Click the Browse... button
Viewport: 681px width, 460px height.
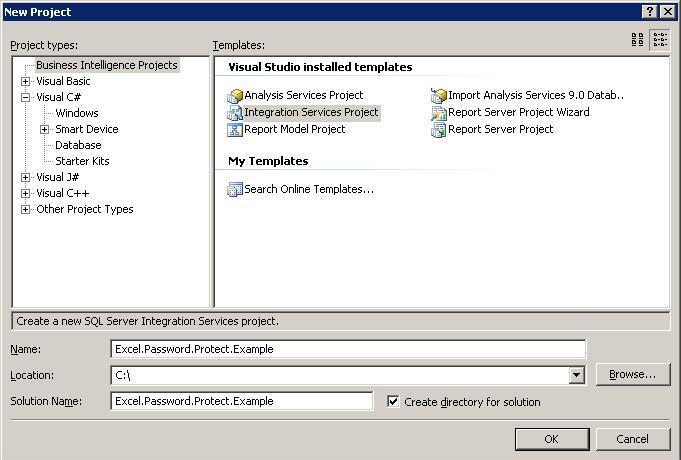click(x=632, y=374)
